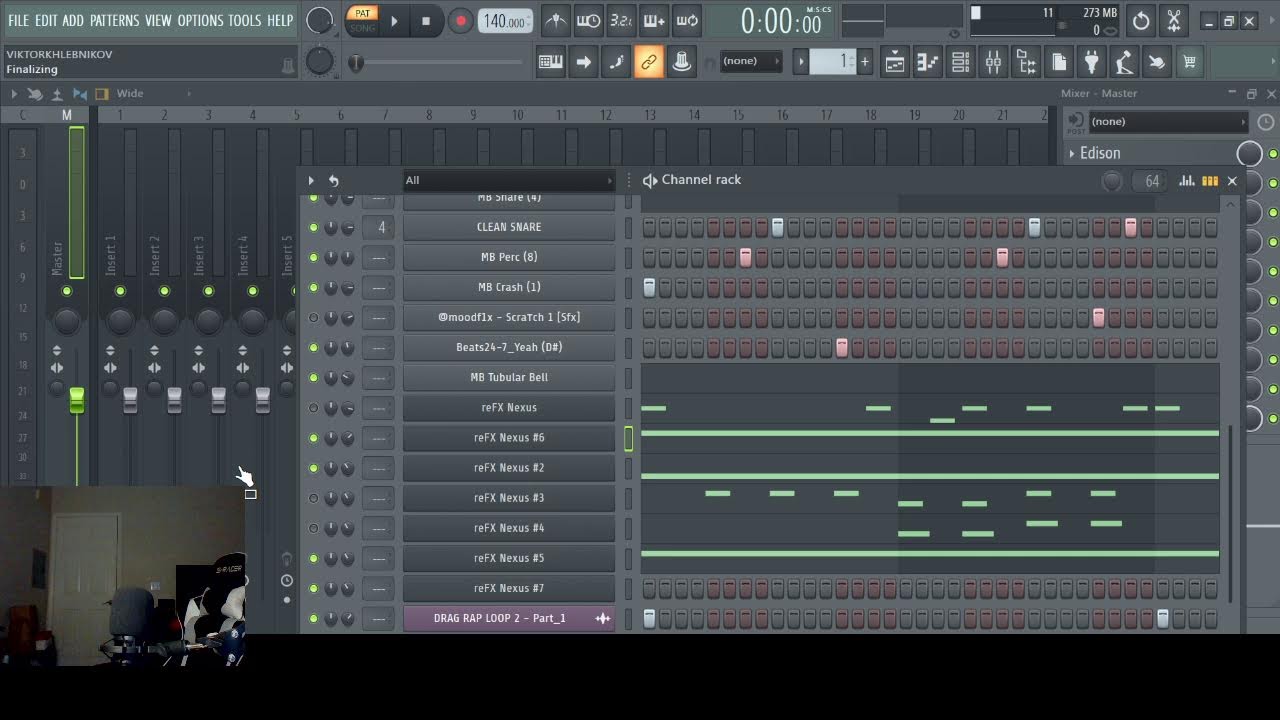Image resolution: width=1280 pixels, height=720 pixels.
Task: Open the Channel rack menu arrow
Action: click(311, 181)
